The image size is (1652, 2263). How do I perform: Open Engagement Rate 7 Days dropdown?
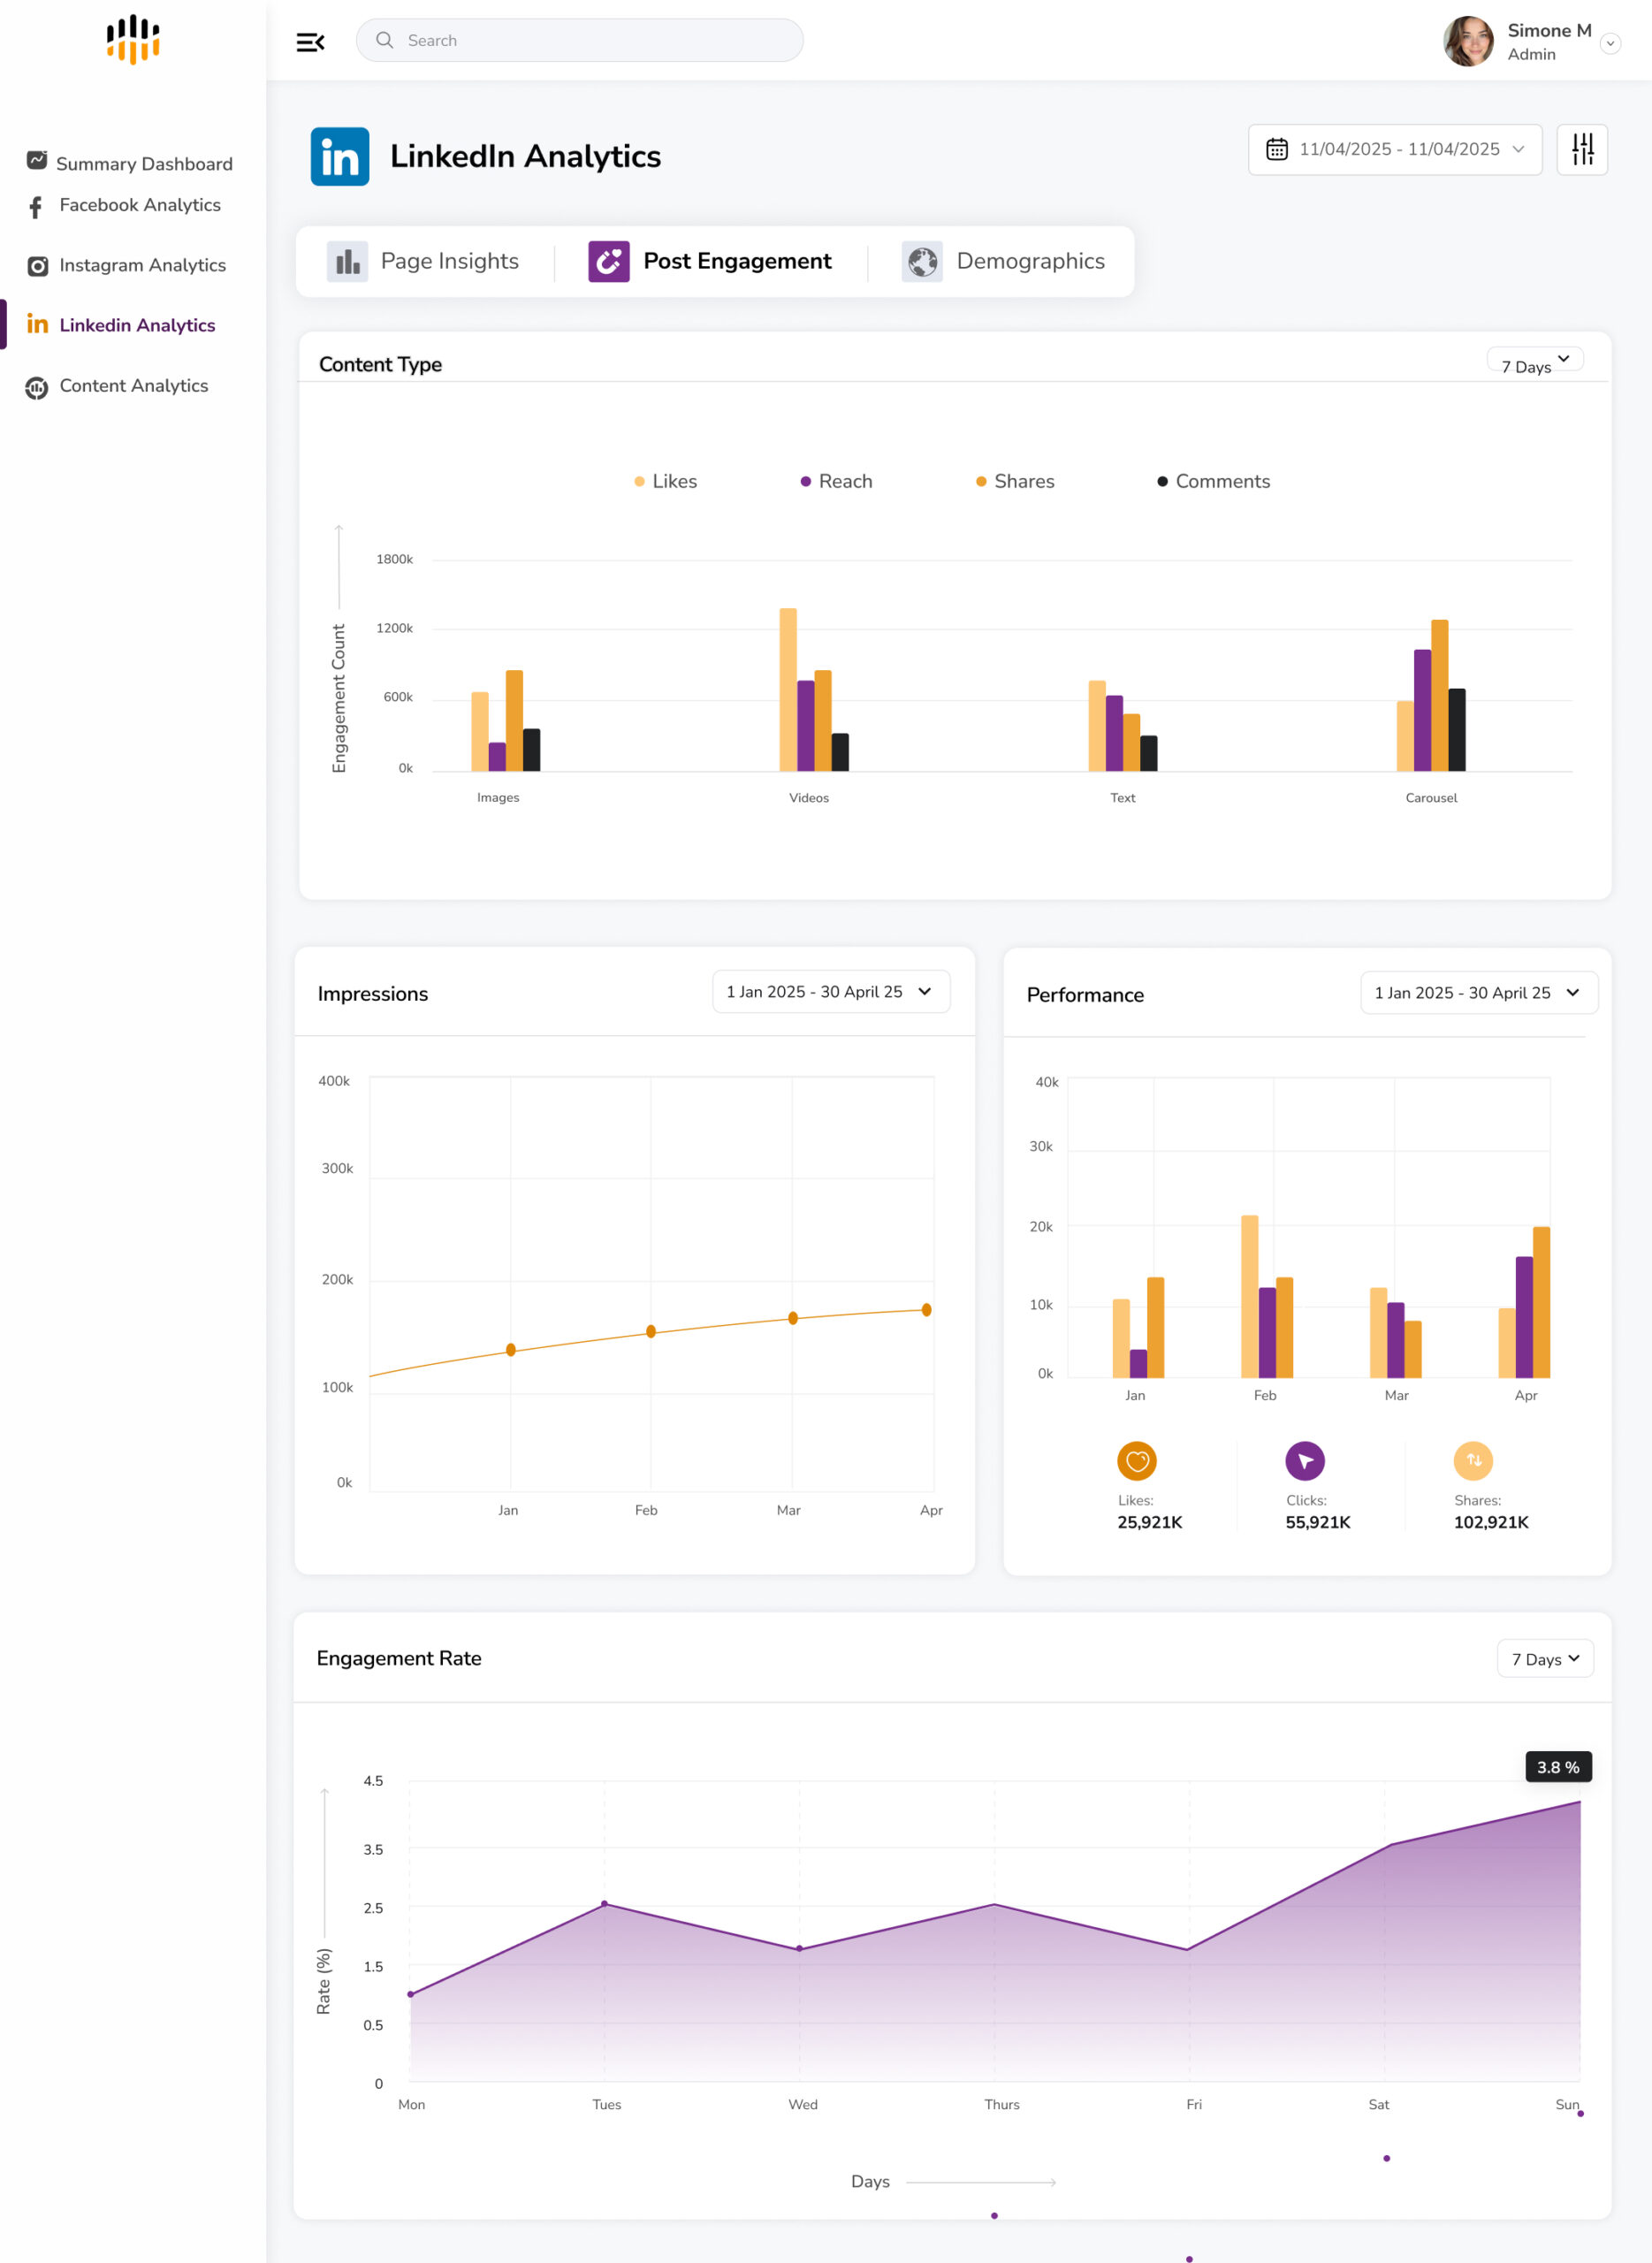pyautogui.click(x=1545, y=1658)
